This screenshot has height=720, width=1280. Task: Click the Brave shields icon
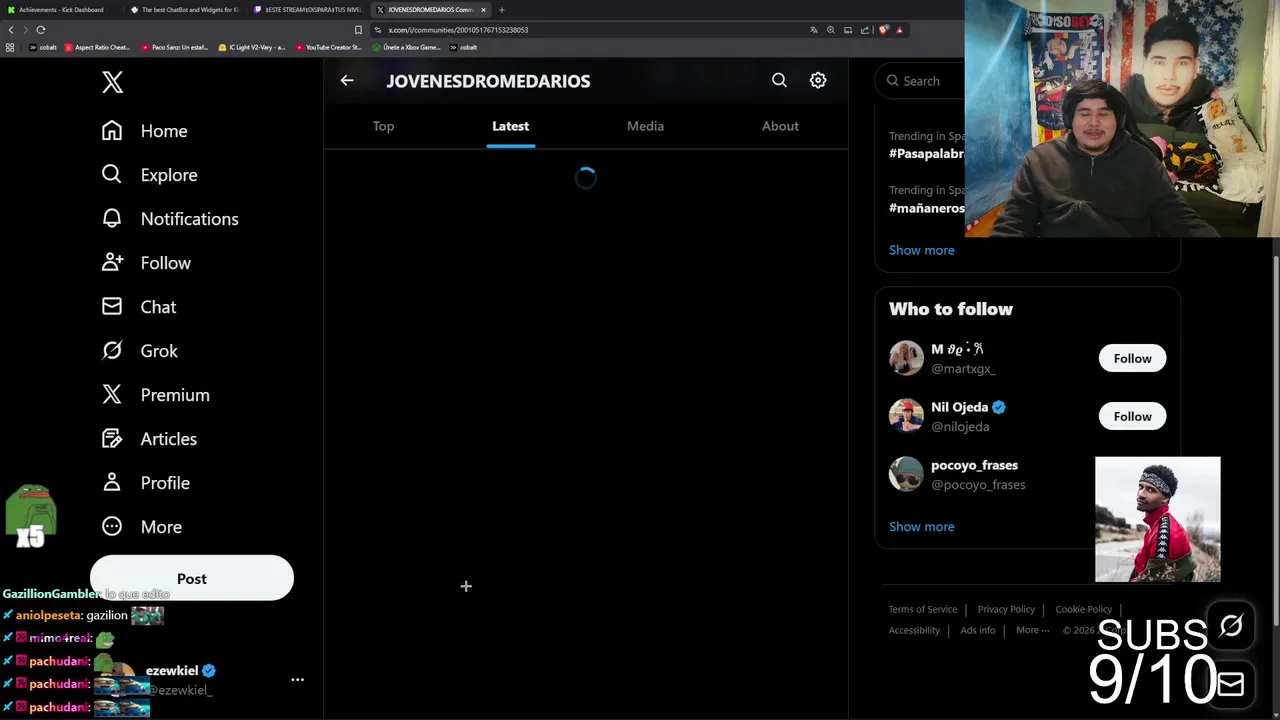883,30
